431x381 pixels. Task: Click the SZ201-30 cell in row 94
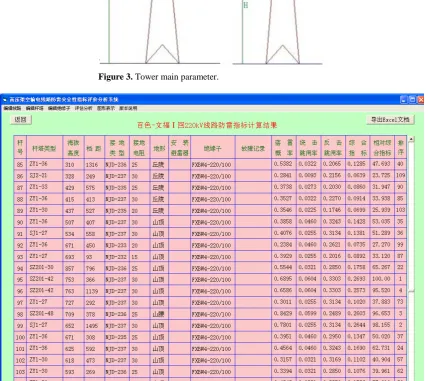click(x=44, y=268)
